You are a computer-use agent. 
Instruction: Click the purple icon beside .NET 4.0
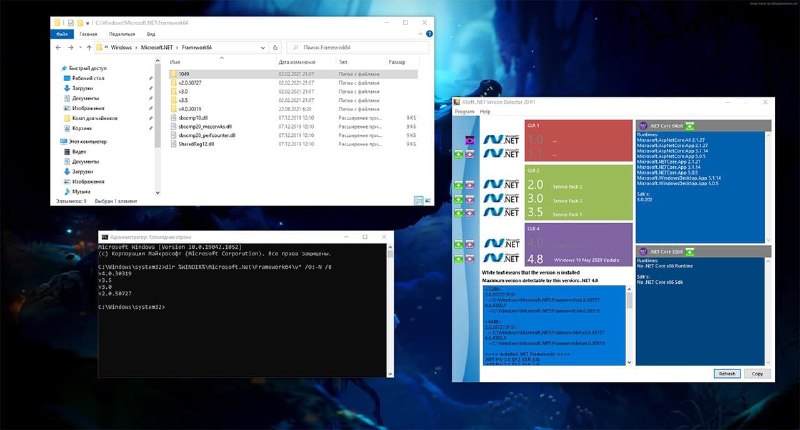(470, 245)
